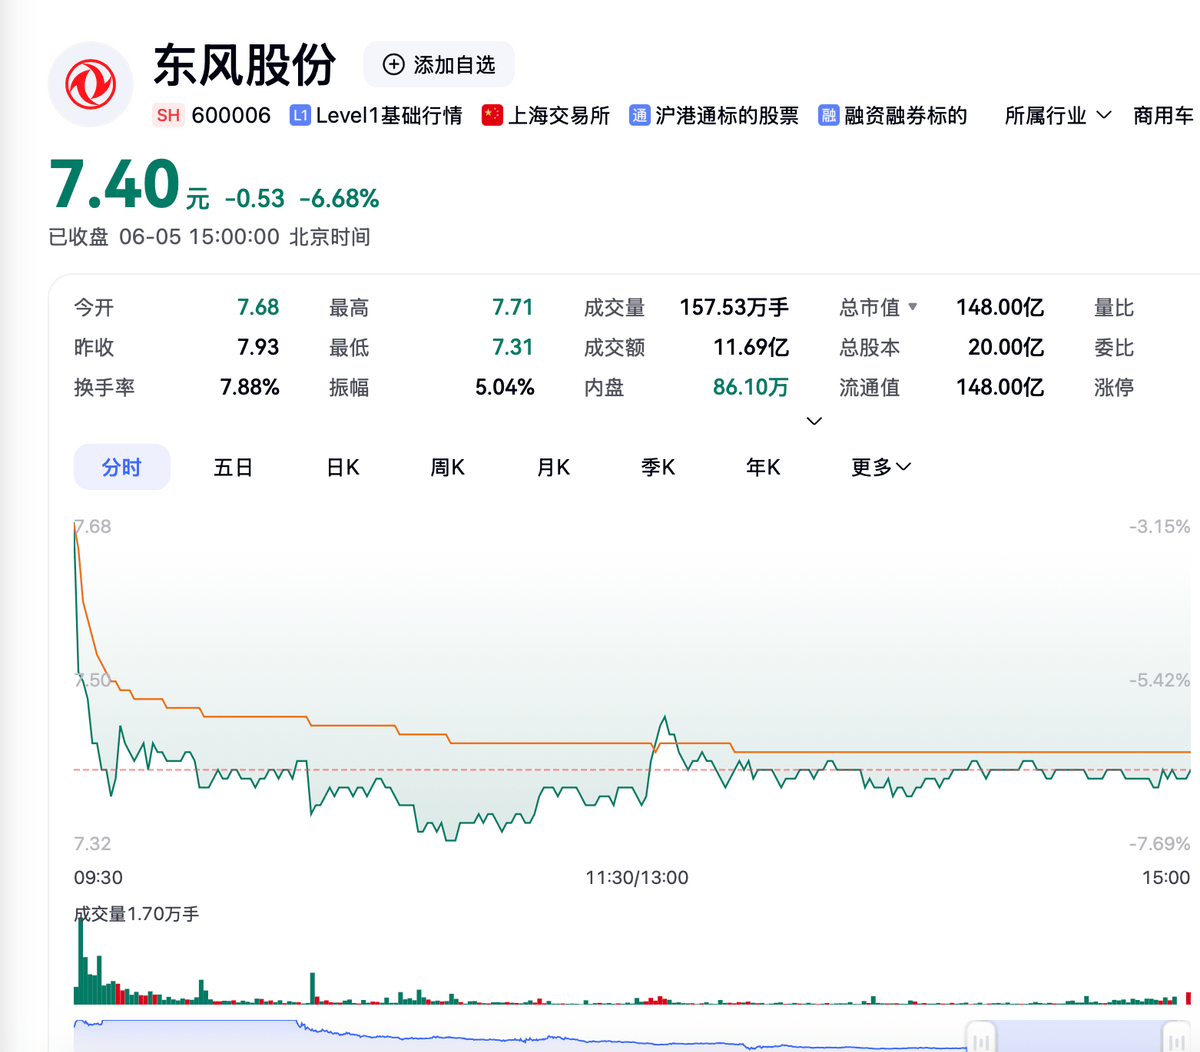Image resolution: width=1200 pixels, height=1052 pixels.
Task: Click the stock code 600006
Action: (231, 115)
